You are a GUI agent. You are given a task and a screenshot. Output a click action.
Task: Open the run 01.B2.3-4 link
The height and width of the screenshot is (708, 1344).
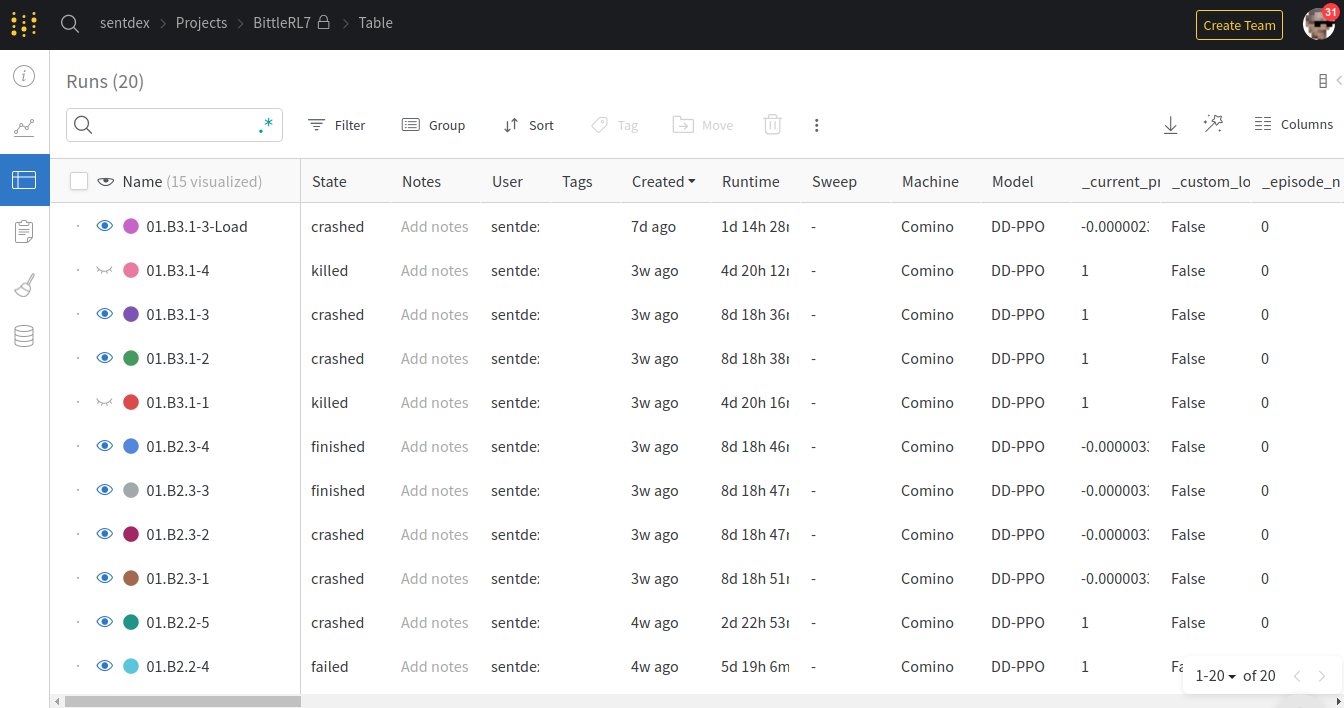[x=177, y=447]
